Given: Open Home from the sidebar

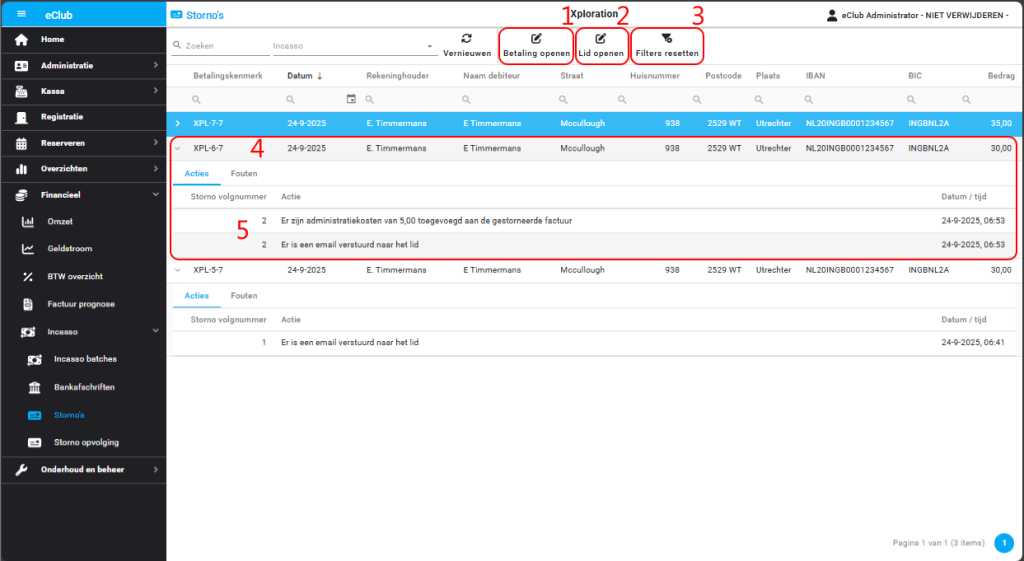Looking at the screenshot, I should pos(52,39).
